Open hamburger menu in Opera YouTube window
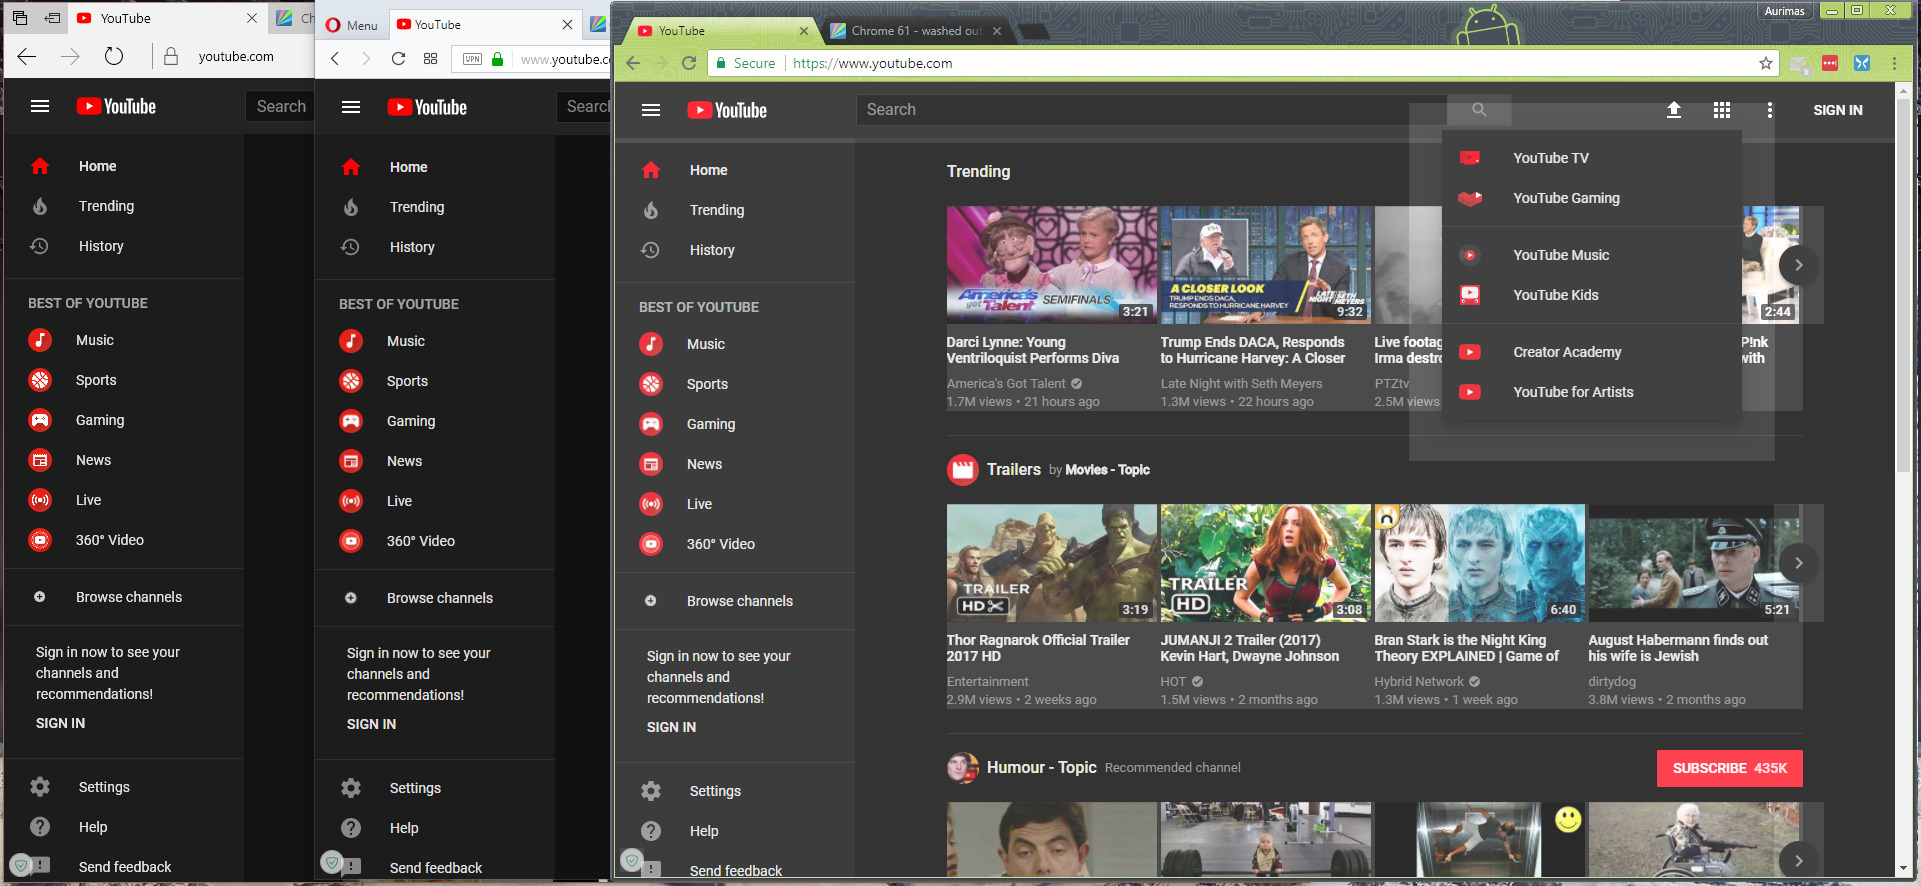Screen dimensions: 1921x886 [351, 107]
